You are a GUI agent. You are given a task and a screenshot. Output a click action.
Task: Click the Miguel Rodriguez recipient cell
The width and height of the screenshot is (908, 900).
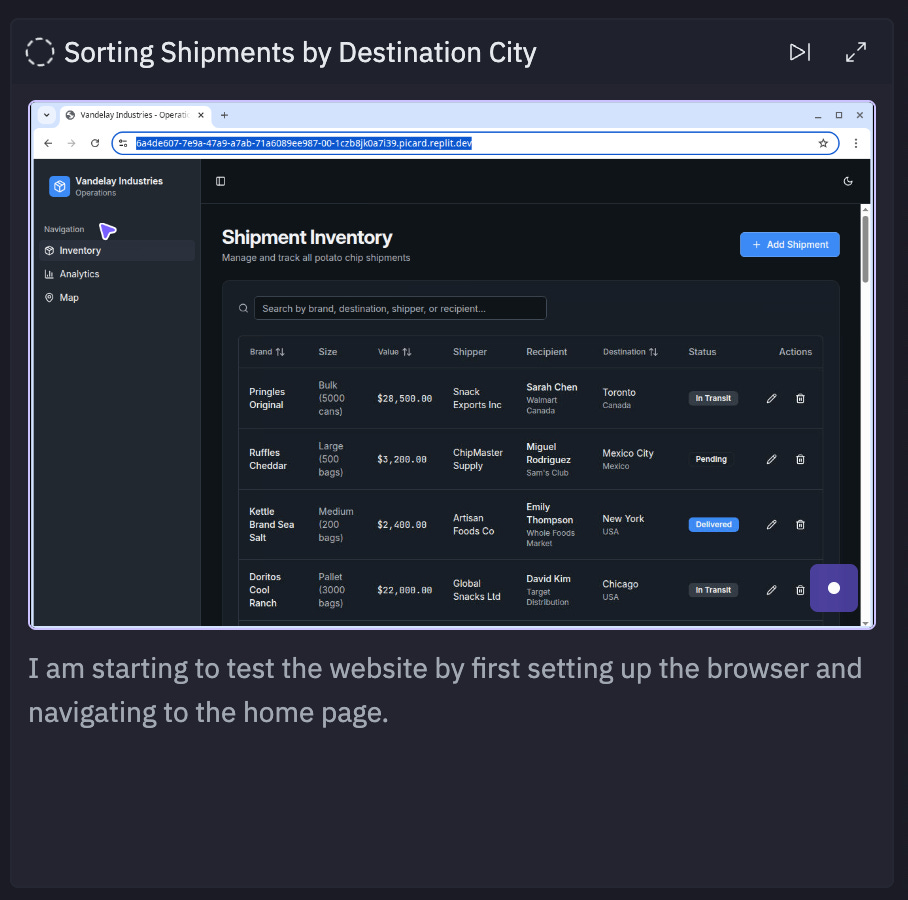pos(548,459)
